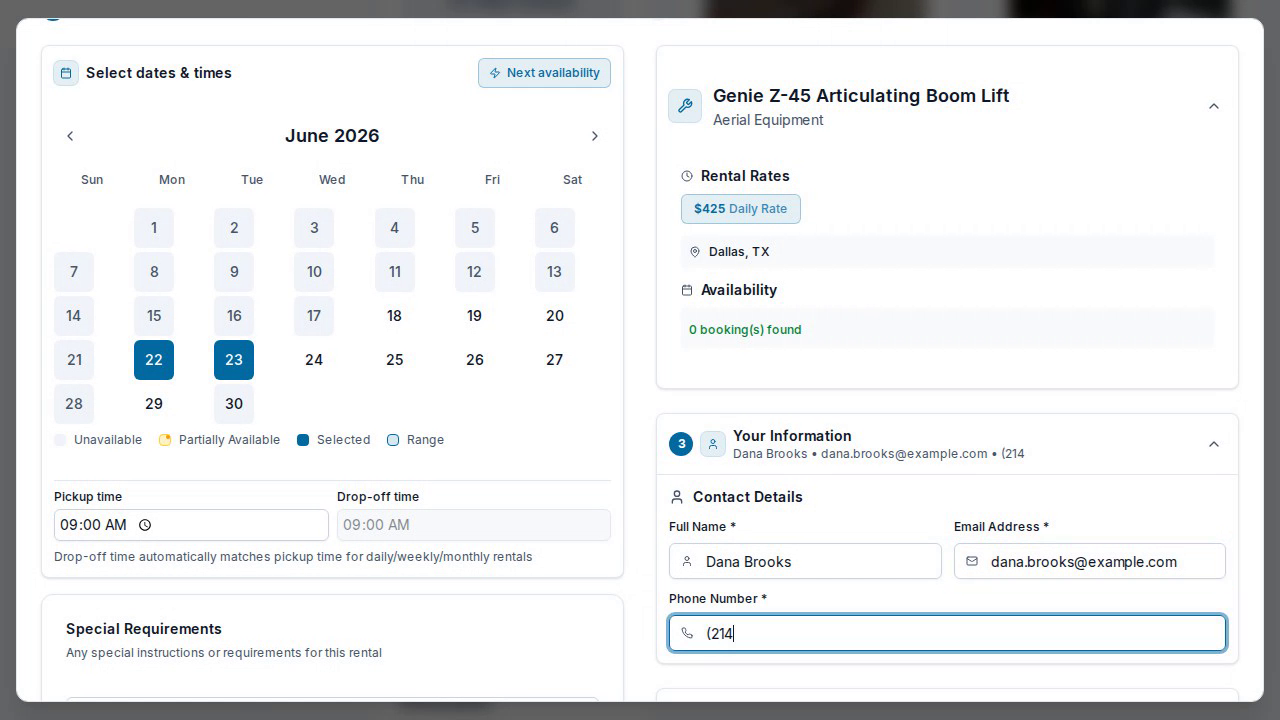Click the calendar icon beside Select dates & times

[x=66, y=73]
